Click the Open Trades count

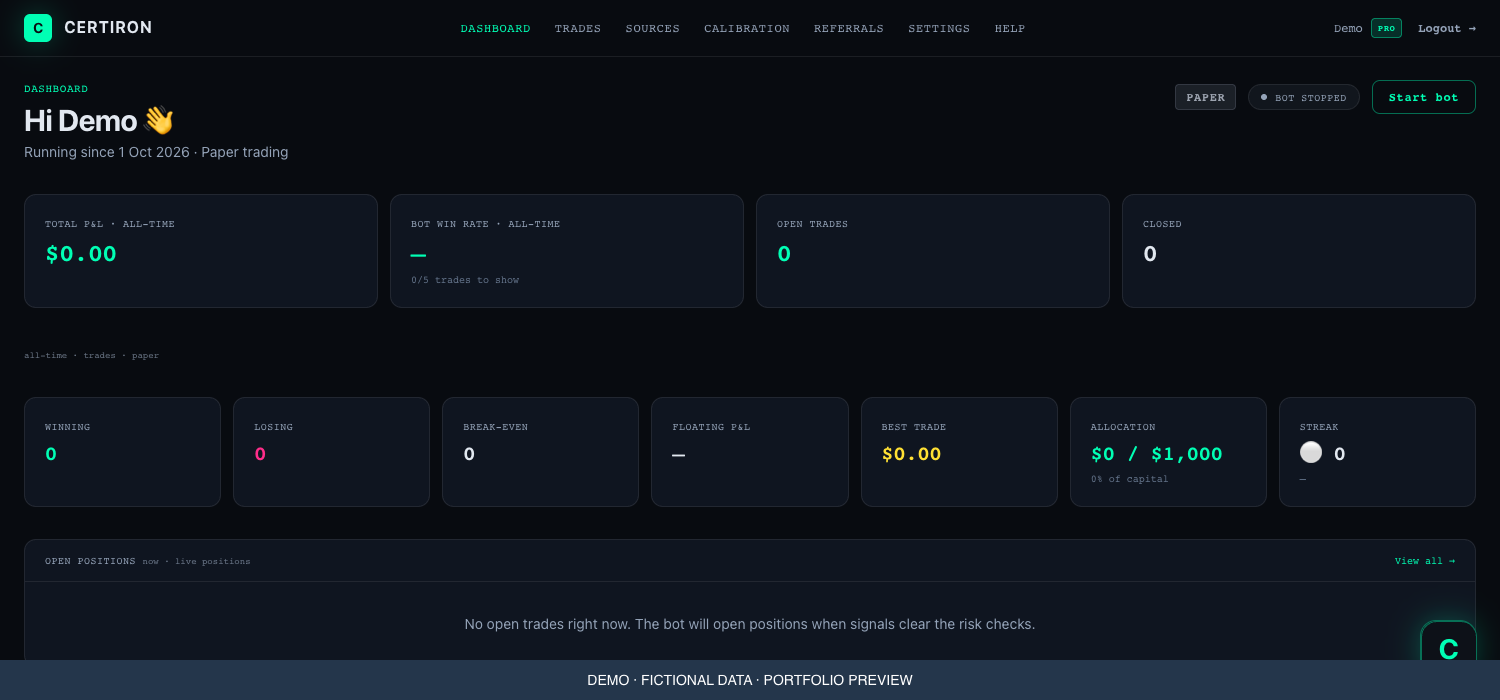784,254
